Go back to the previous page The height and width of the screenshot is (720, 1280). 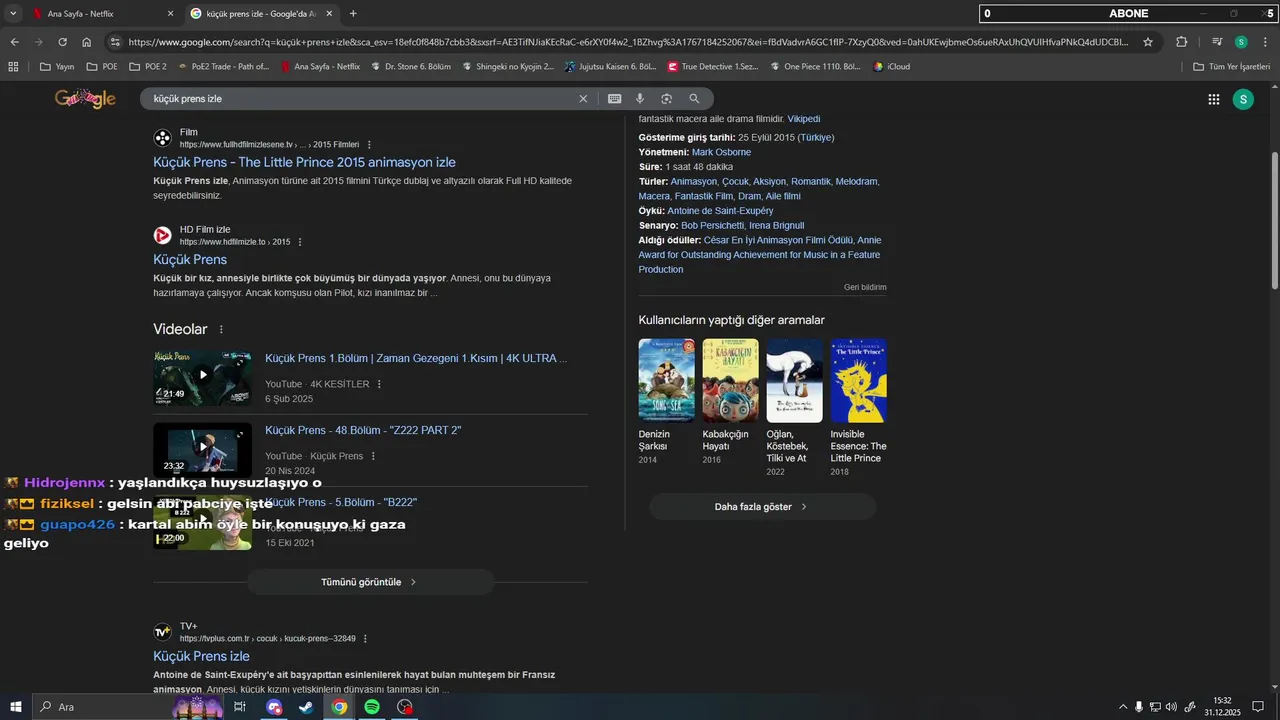coord(14,42)
